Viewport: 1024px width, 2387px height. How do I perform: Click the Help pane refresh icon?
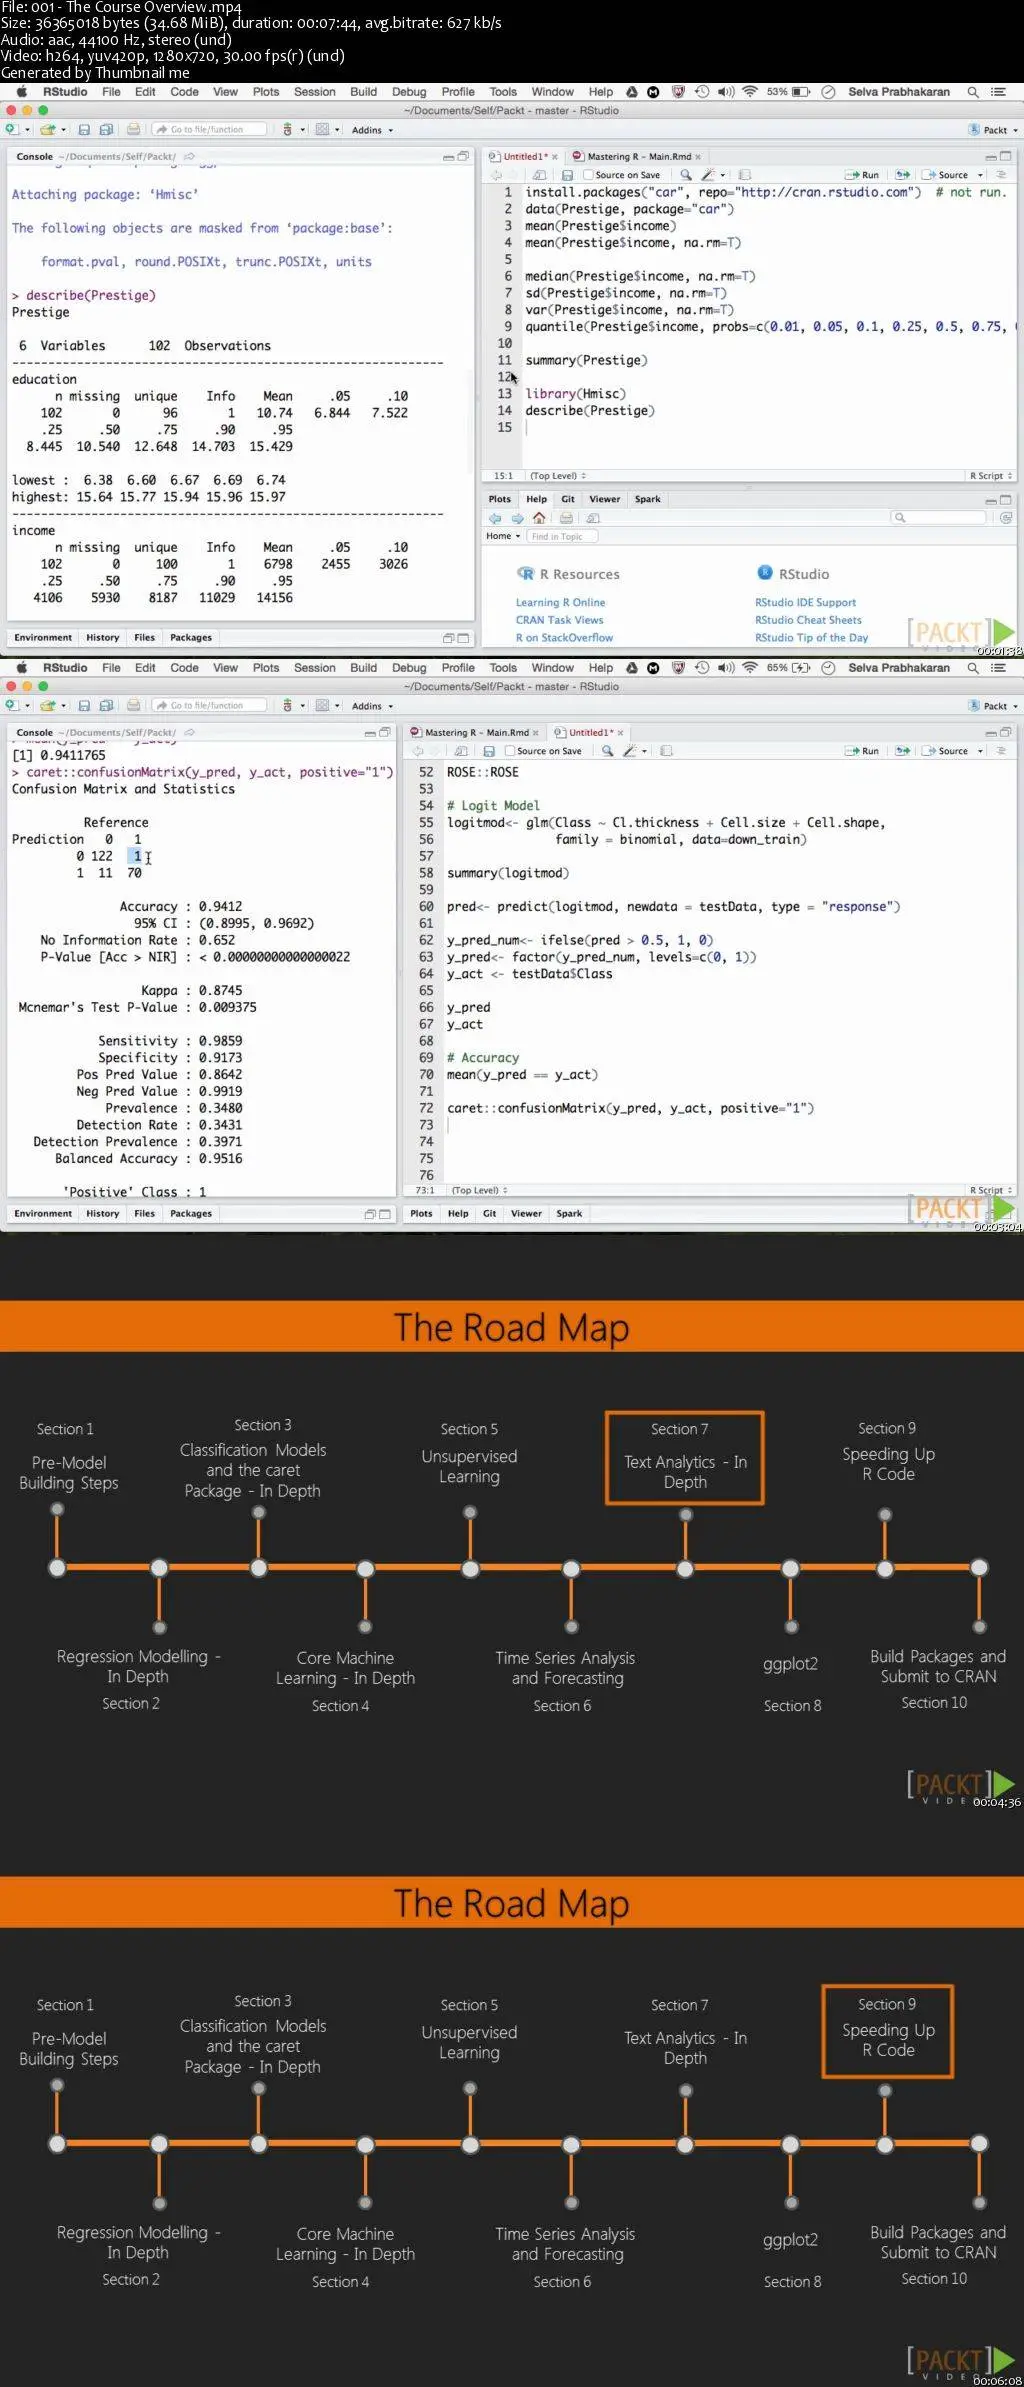point(1005,518)
